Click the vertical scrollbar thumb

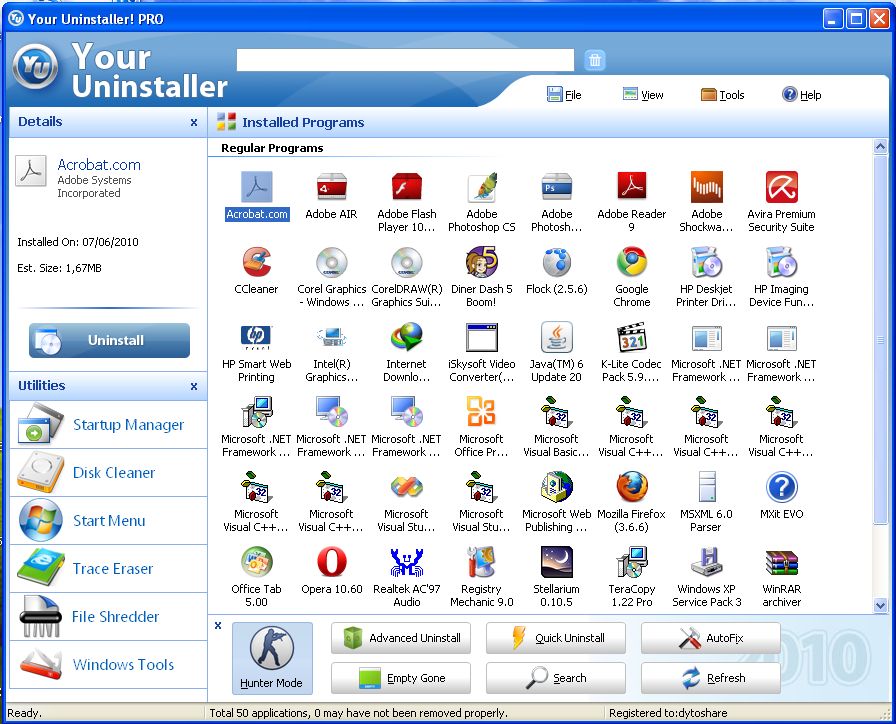(880, 339)
